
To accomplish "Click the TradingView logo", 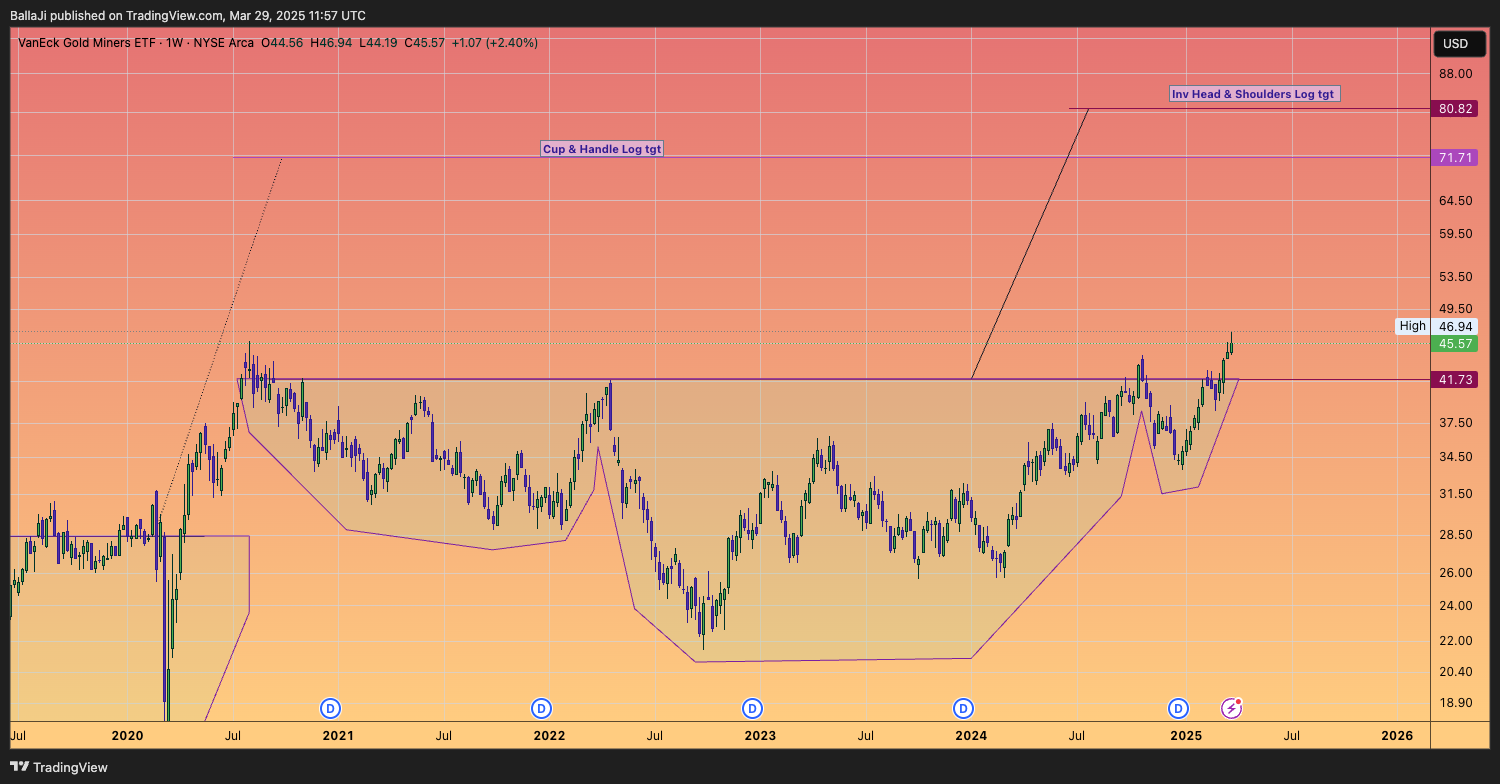I will pyautogui.click(x=59, y=767).
